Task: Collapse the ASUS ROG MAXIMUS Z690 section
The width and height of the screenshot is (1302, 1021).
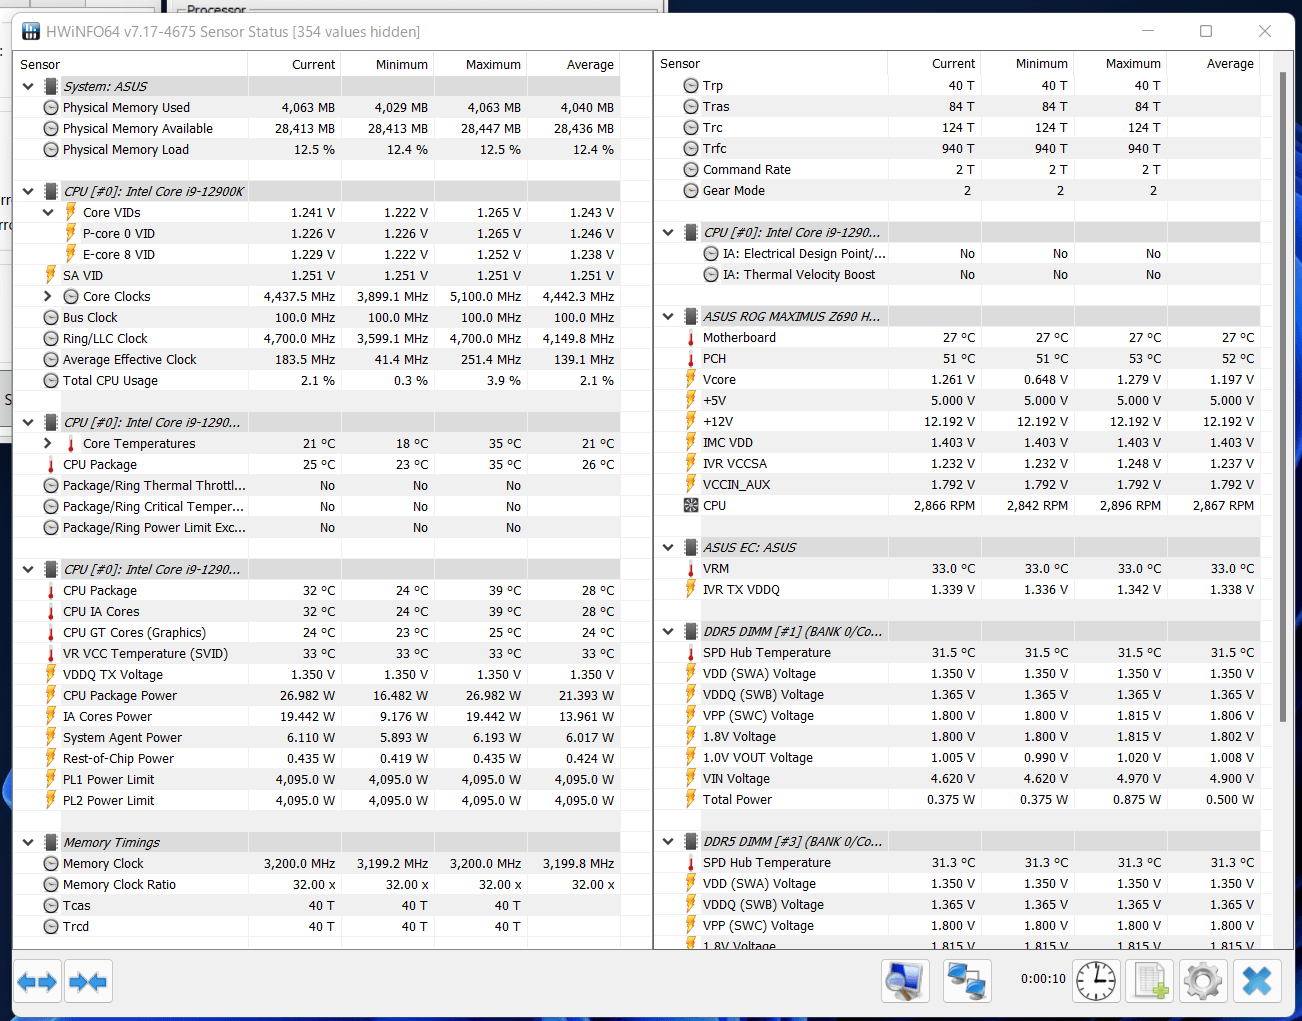Action: pos(668,316)
